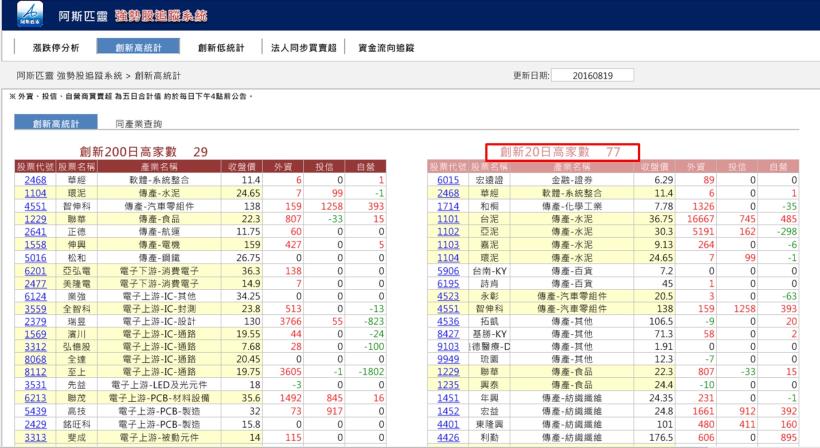Open stock code 6195 詩肯 link
This screenshot has width=820, height=448.
pos(448,283)
